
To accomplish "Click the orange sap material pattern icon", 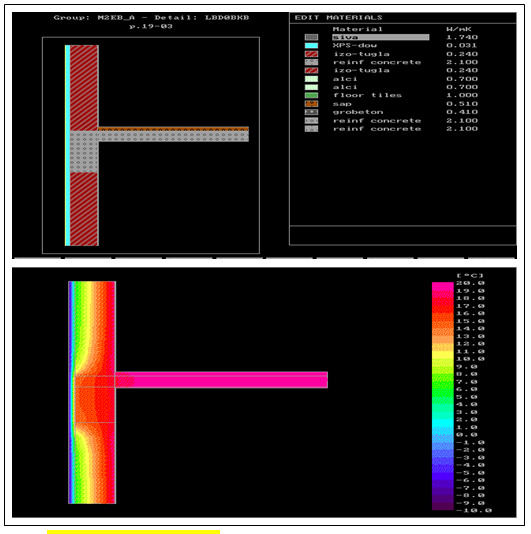I will tap(311, 104).
